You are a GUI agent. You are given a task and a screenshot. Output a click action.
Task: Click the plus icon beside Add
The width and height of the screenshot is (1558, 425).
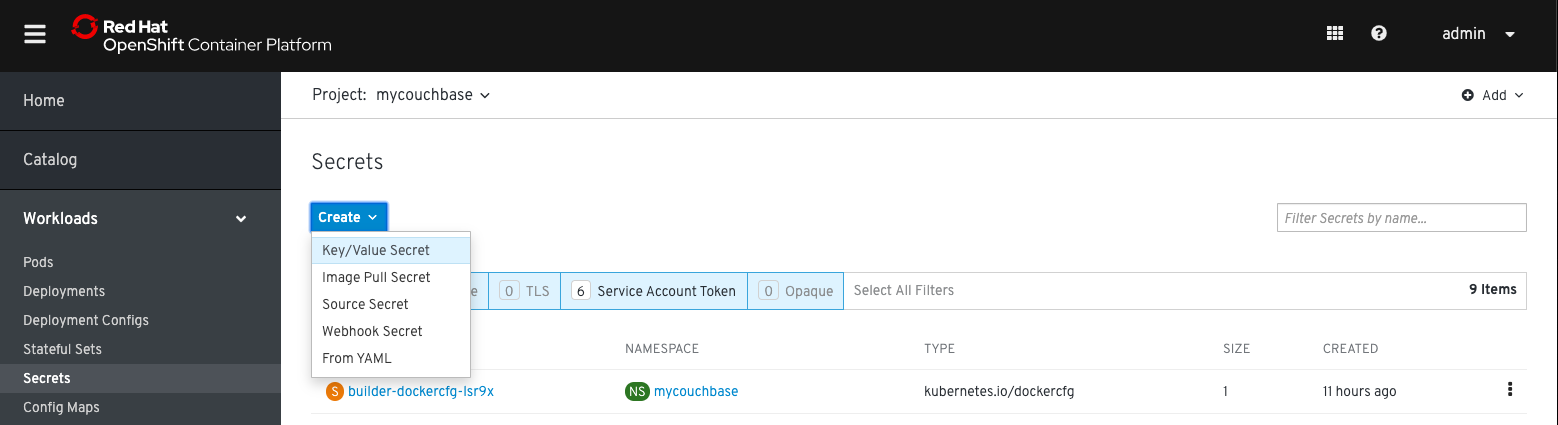1468,96
